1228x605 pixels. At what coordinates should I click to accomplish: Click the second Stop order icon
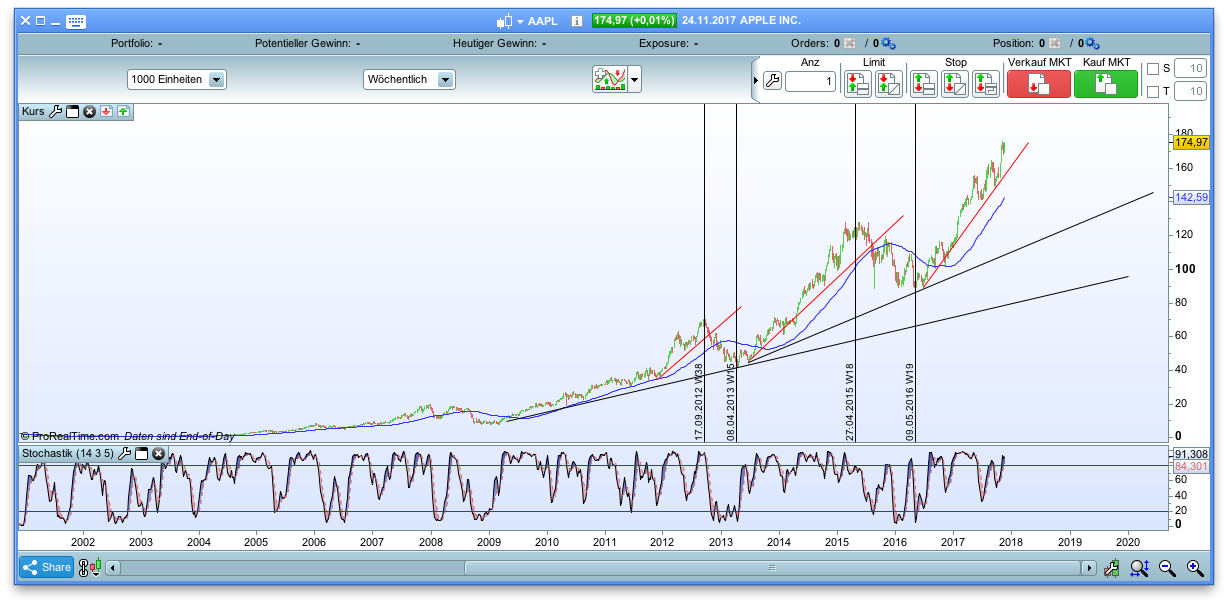click(955, 84)
